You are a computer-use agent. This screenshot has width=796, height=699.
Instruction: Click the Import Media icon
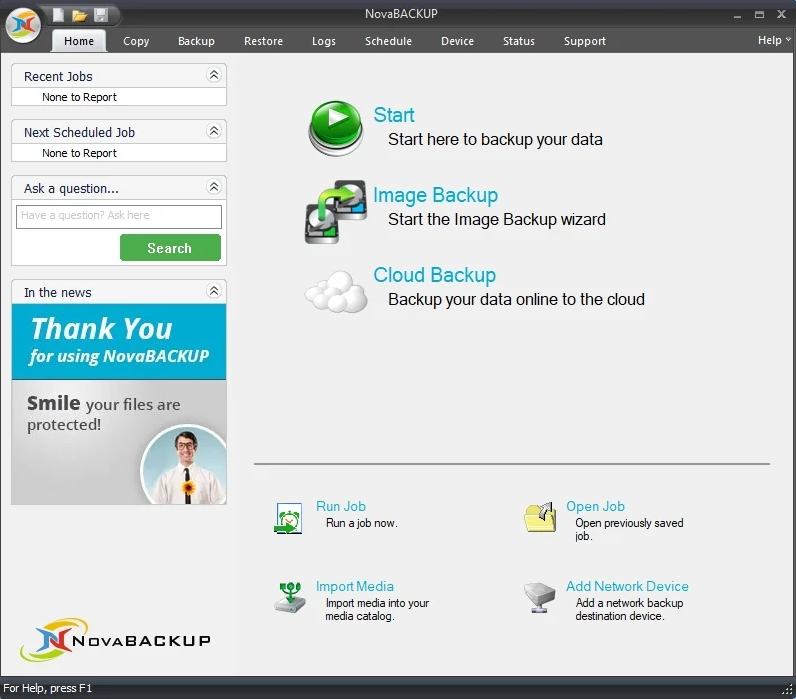289,597
